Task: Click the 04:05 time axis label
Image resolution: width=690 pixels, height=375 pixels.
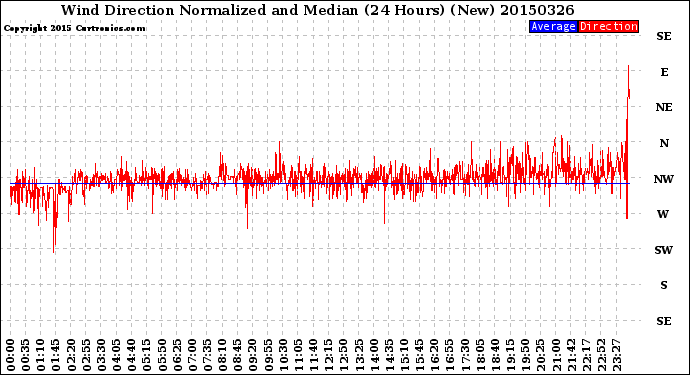Action: coord(117,355)
